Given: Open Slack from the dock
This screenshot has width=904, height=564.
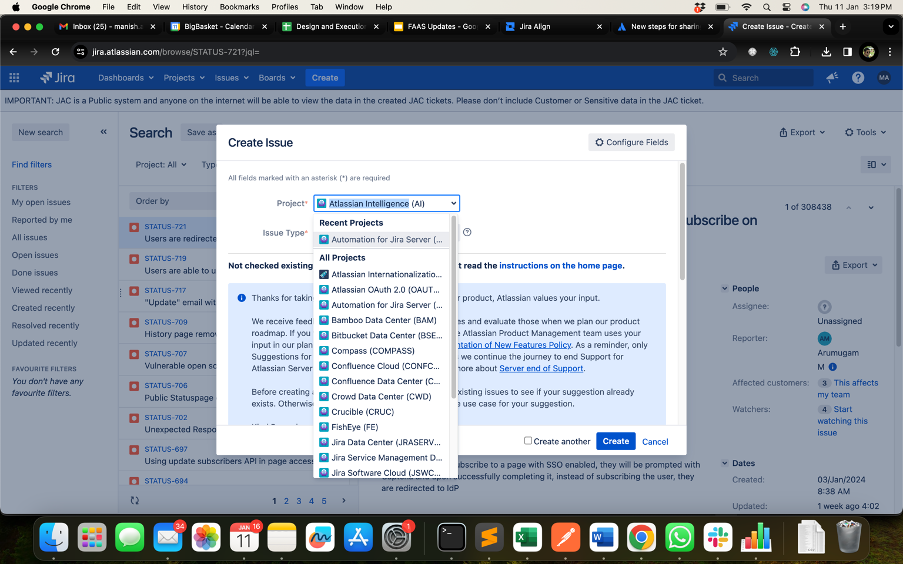Looking at the screenshot, I should click(x=718, y=537).
